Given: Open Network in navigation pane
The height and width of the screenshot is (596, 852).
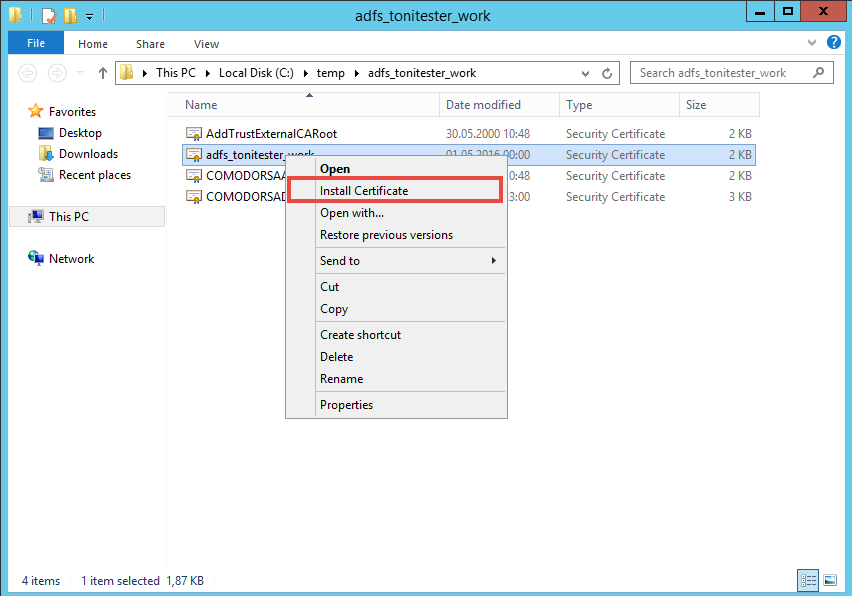Looking at the screenshot, I should tap(71, 258).
